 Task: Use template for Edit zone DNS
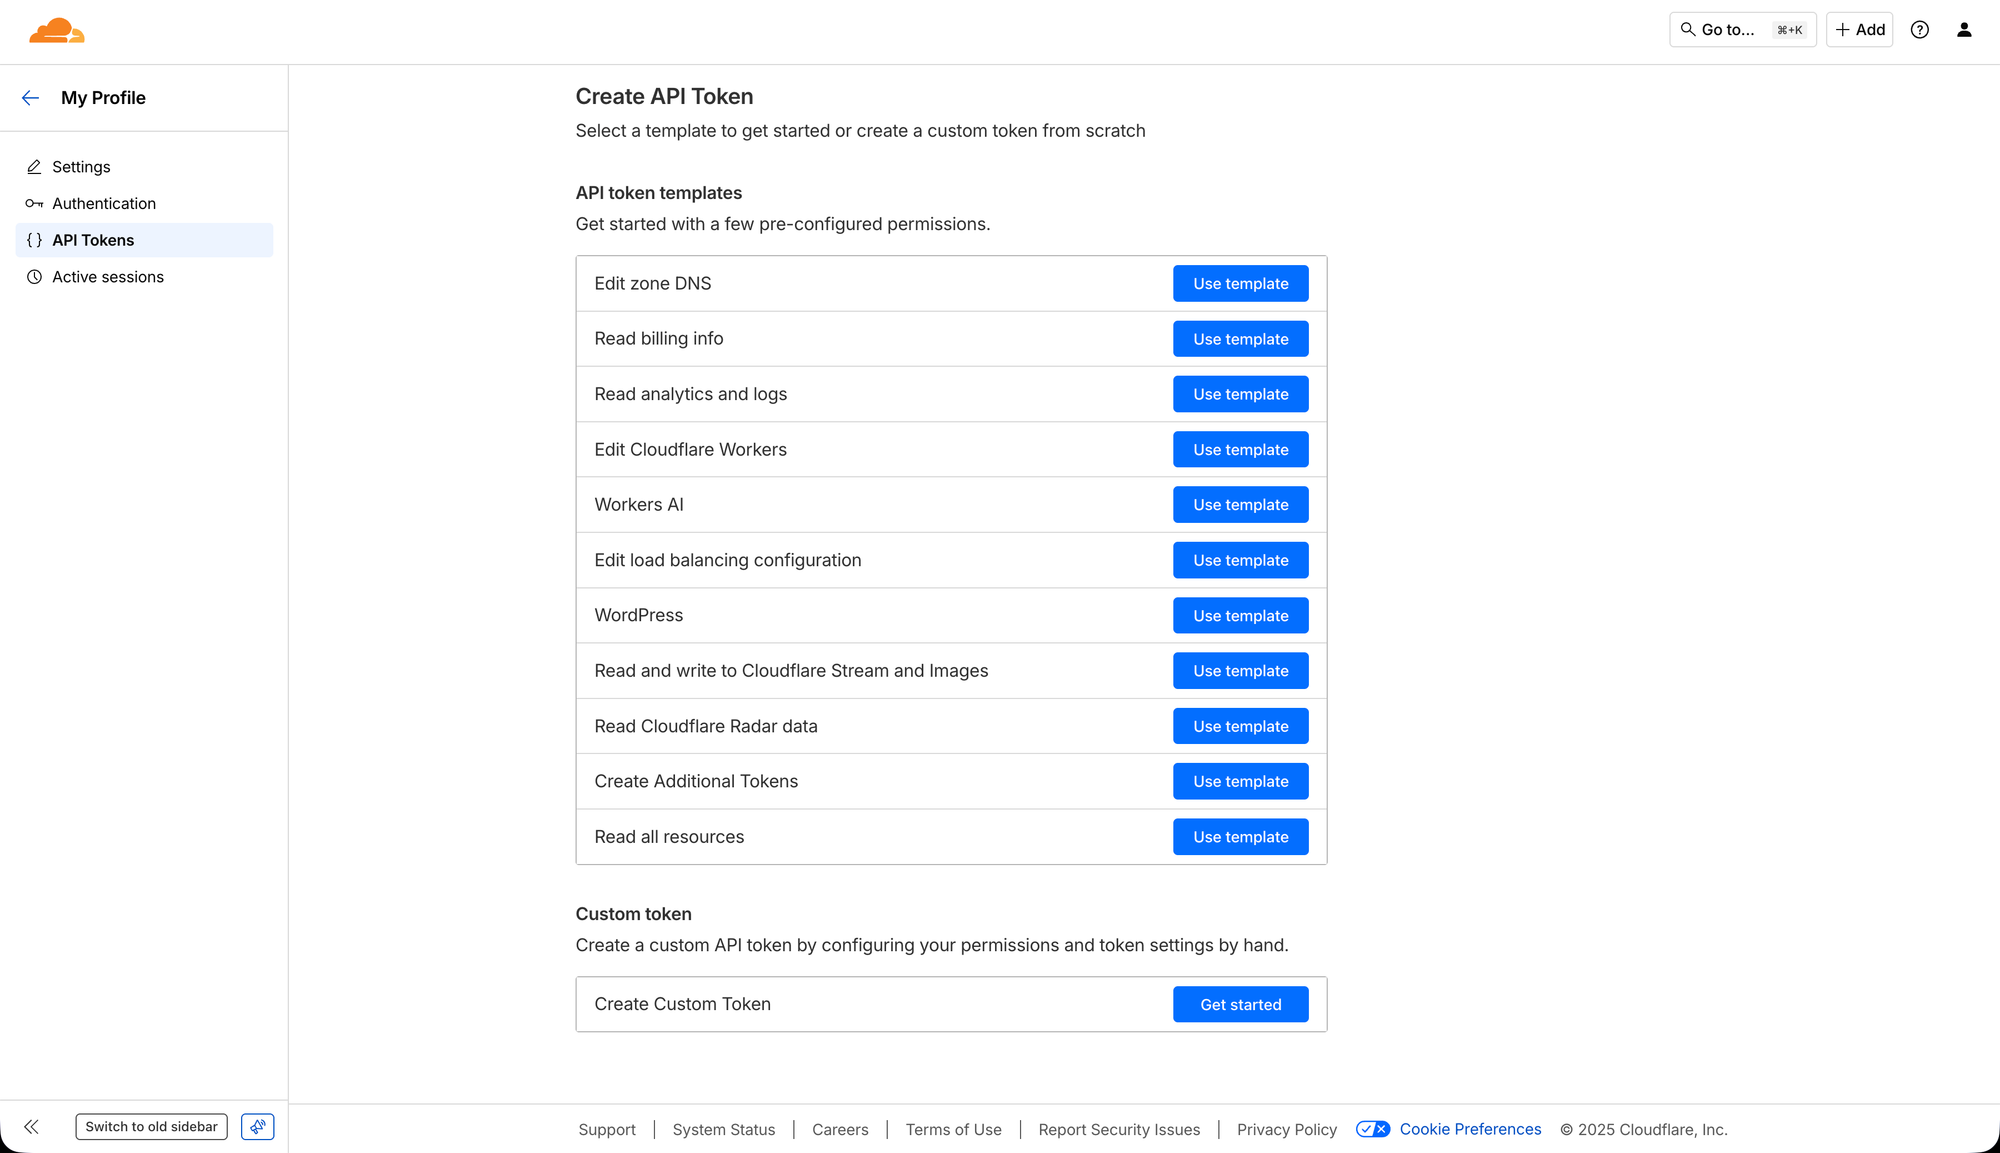coord(1240,283)
